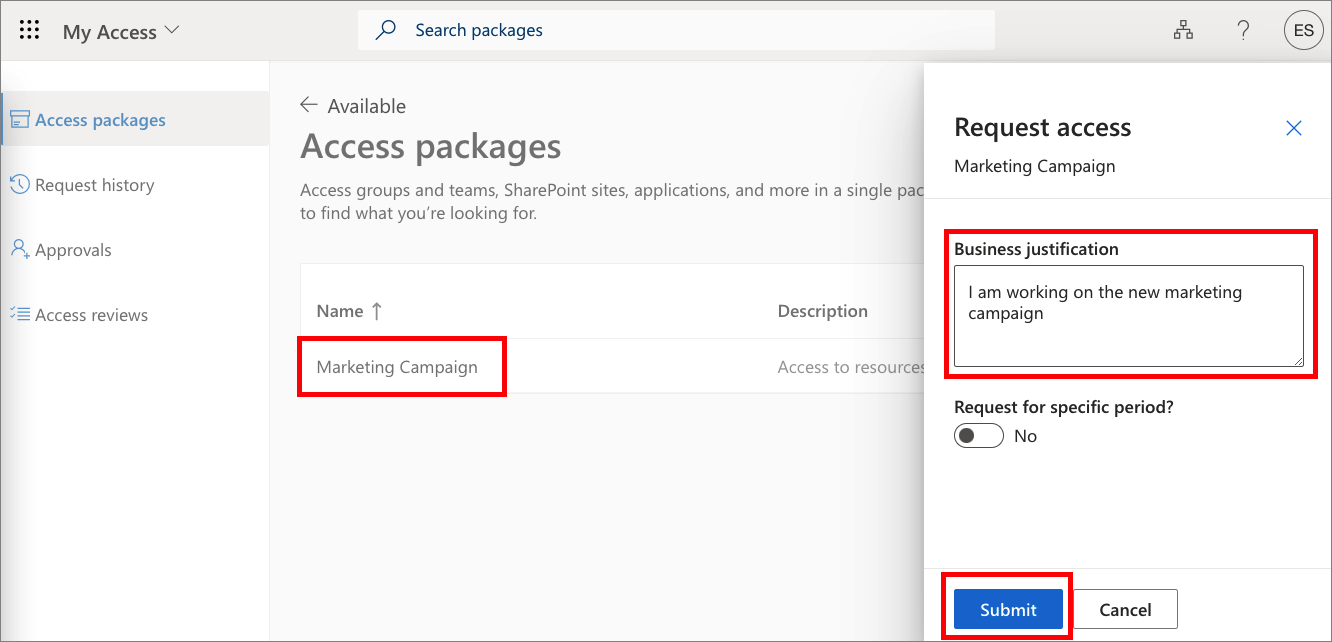
Task: Open help via question mark icon
Action: (x=1243, y=30)
